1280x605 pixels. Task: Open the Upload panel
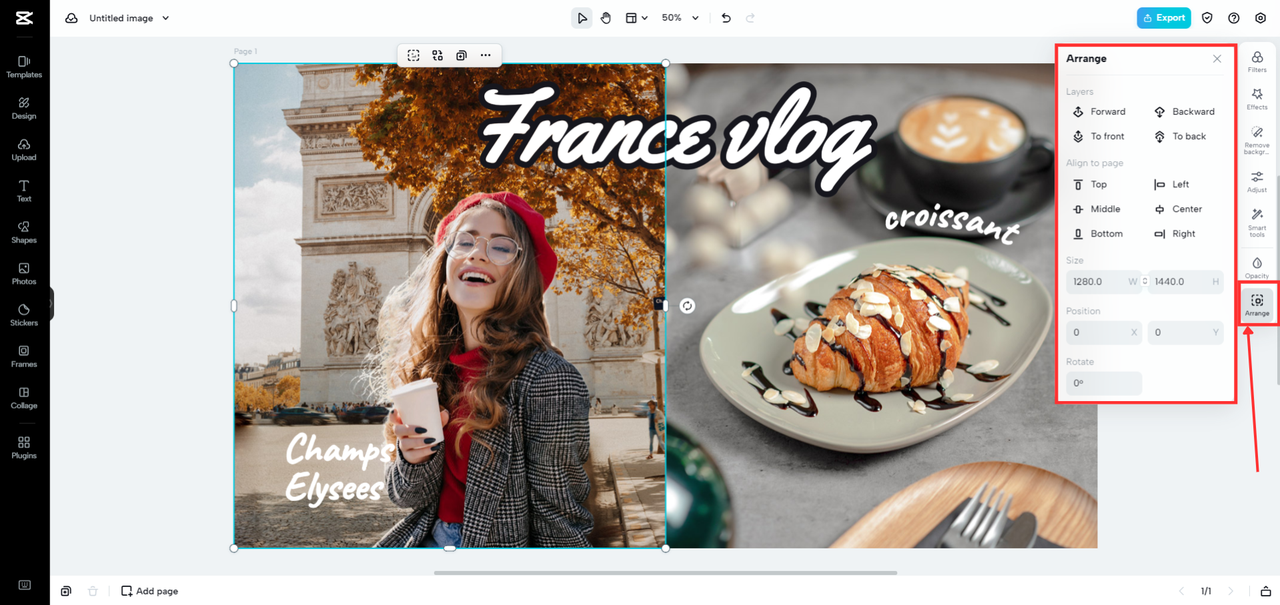(24, 150)
